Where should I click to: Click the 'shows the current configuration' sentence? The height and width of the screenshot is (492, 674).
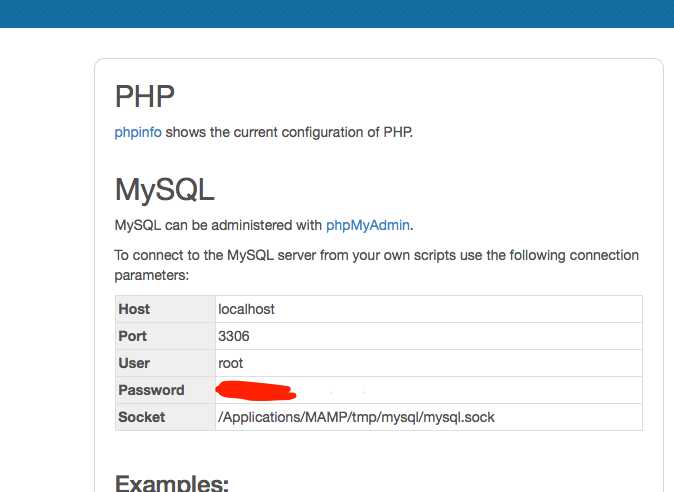[289, 132]
